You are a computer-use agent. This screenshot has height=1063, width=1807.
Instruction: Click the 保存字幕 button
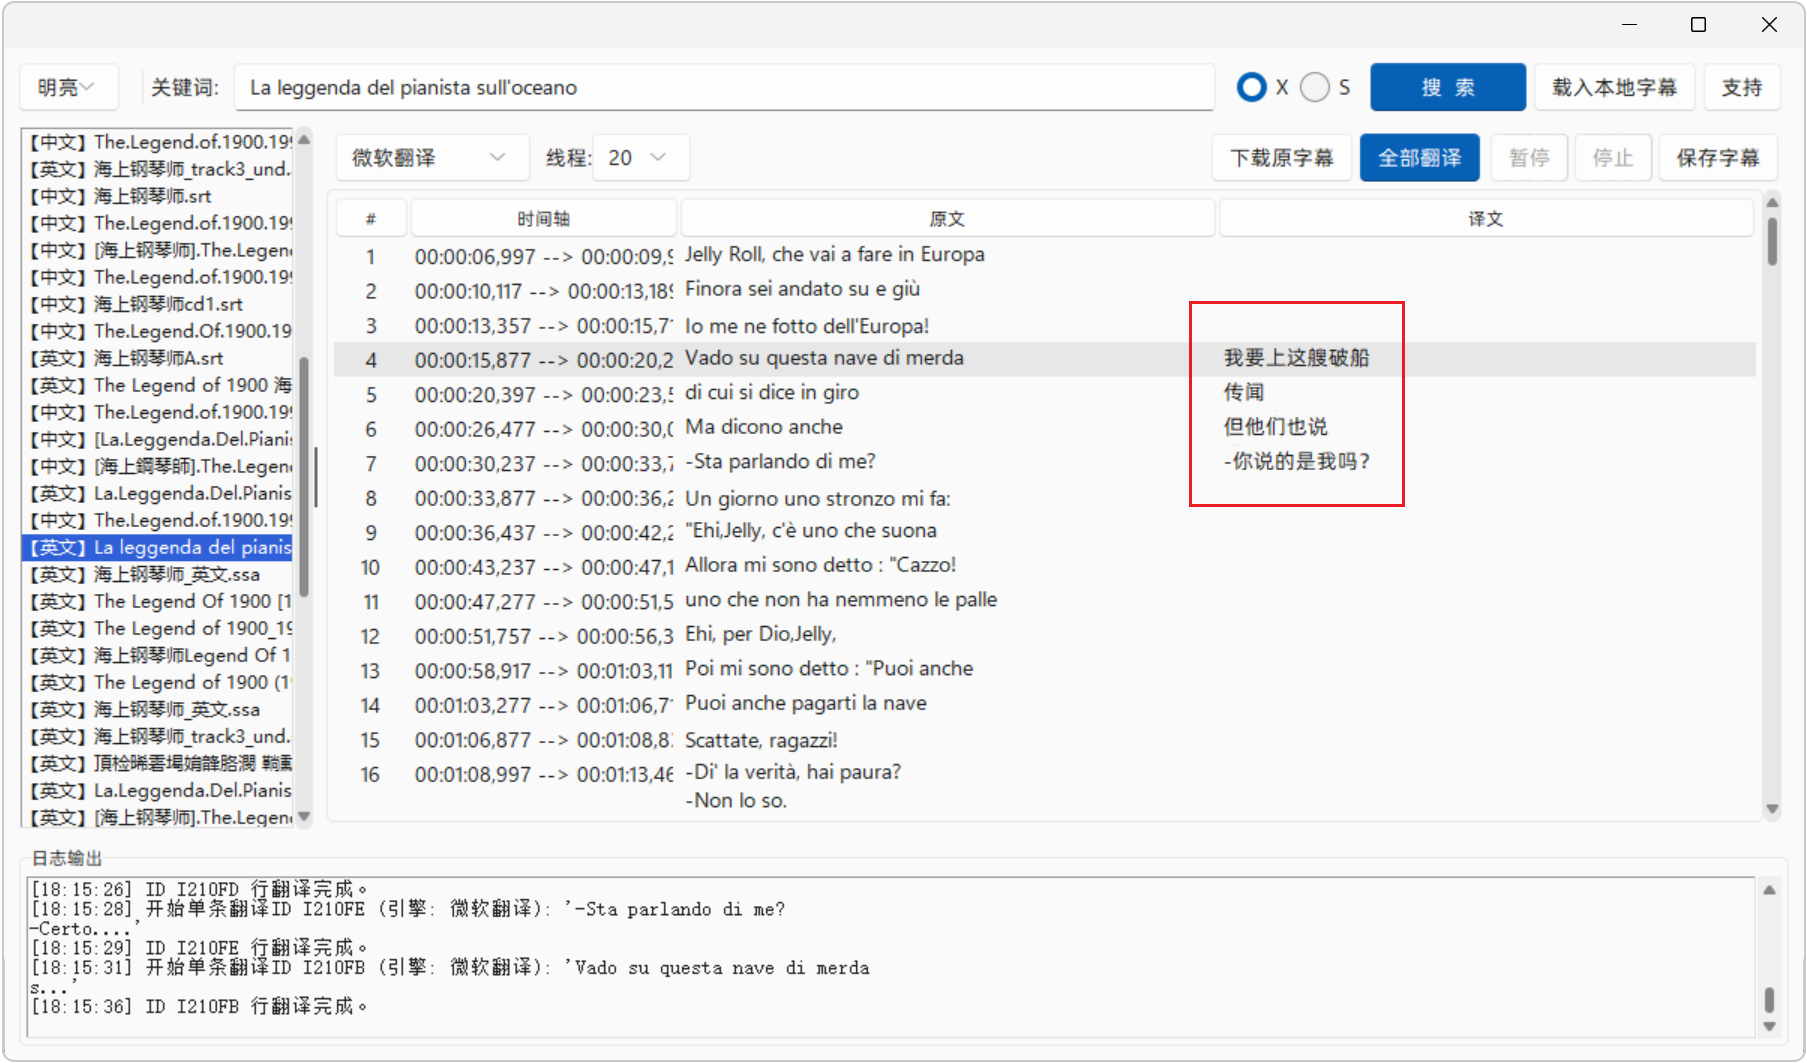(1717, 158)
